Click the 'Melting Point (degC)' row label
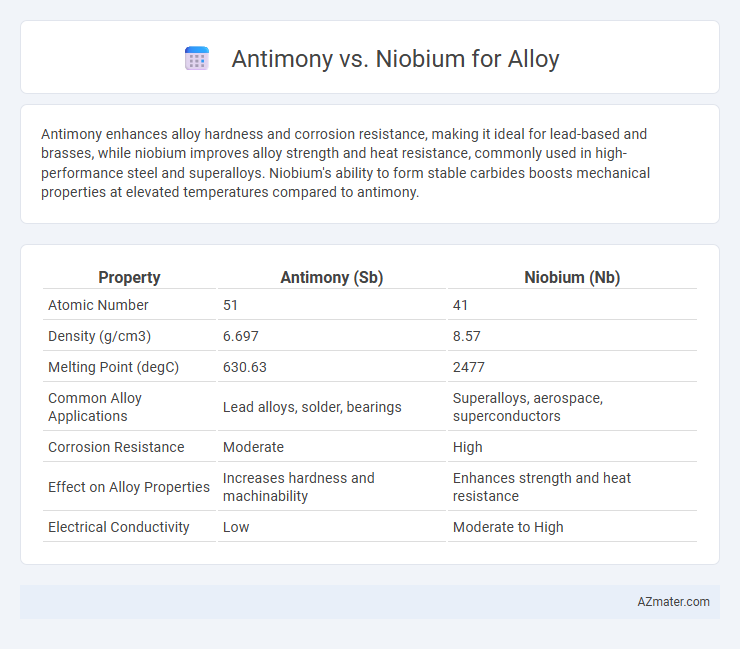 tap(114, 367)
